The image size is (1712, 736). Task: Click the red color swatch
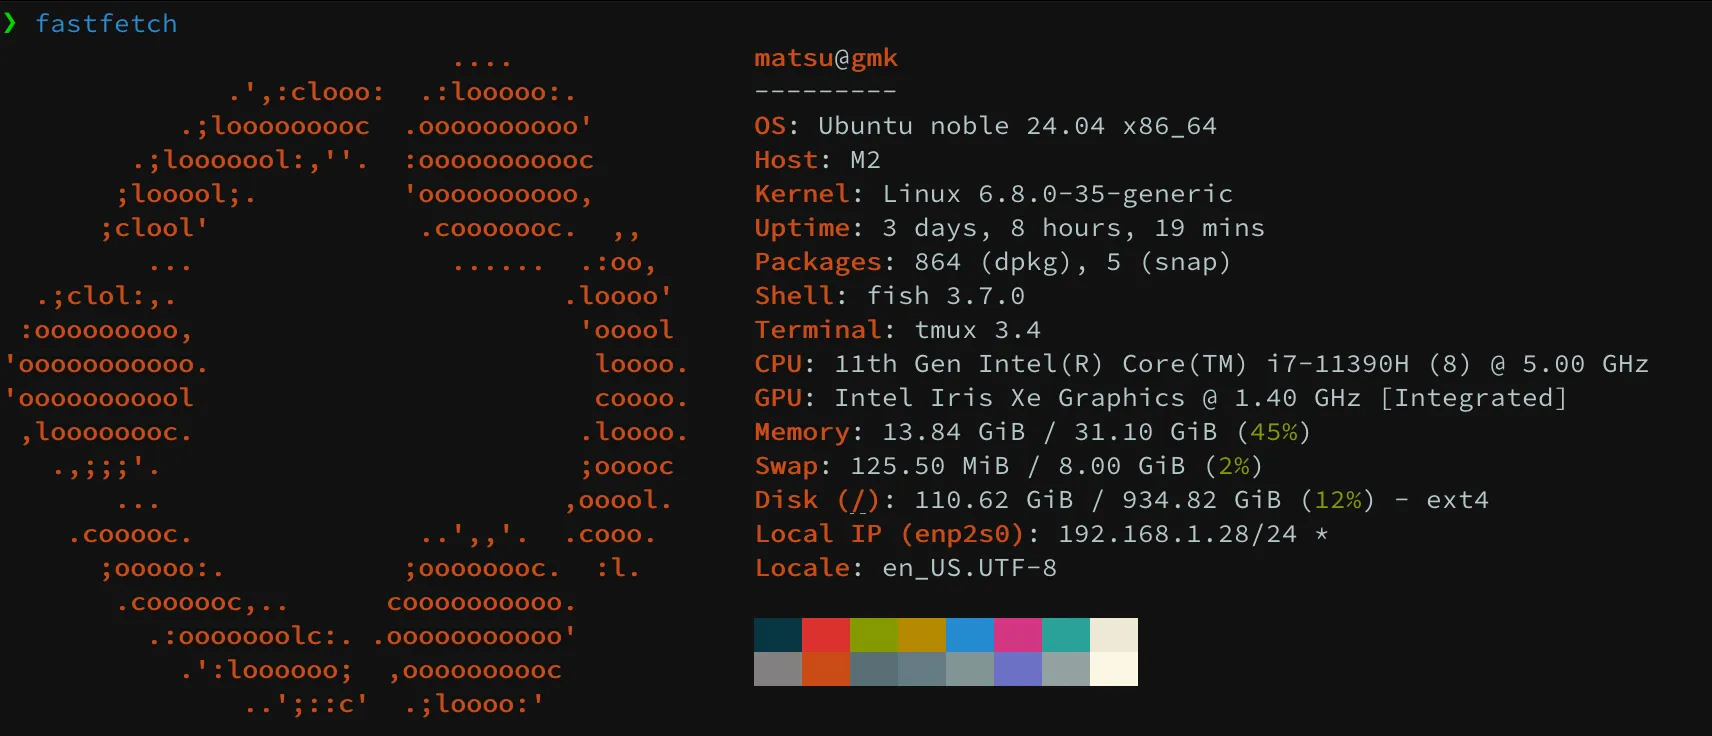(x=826, y=635)
